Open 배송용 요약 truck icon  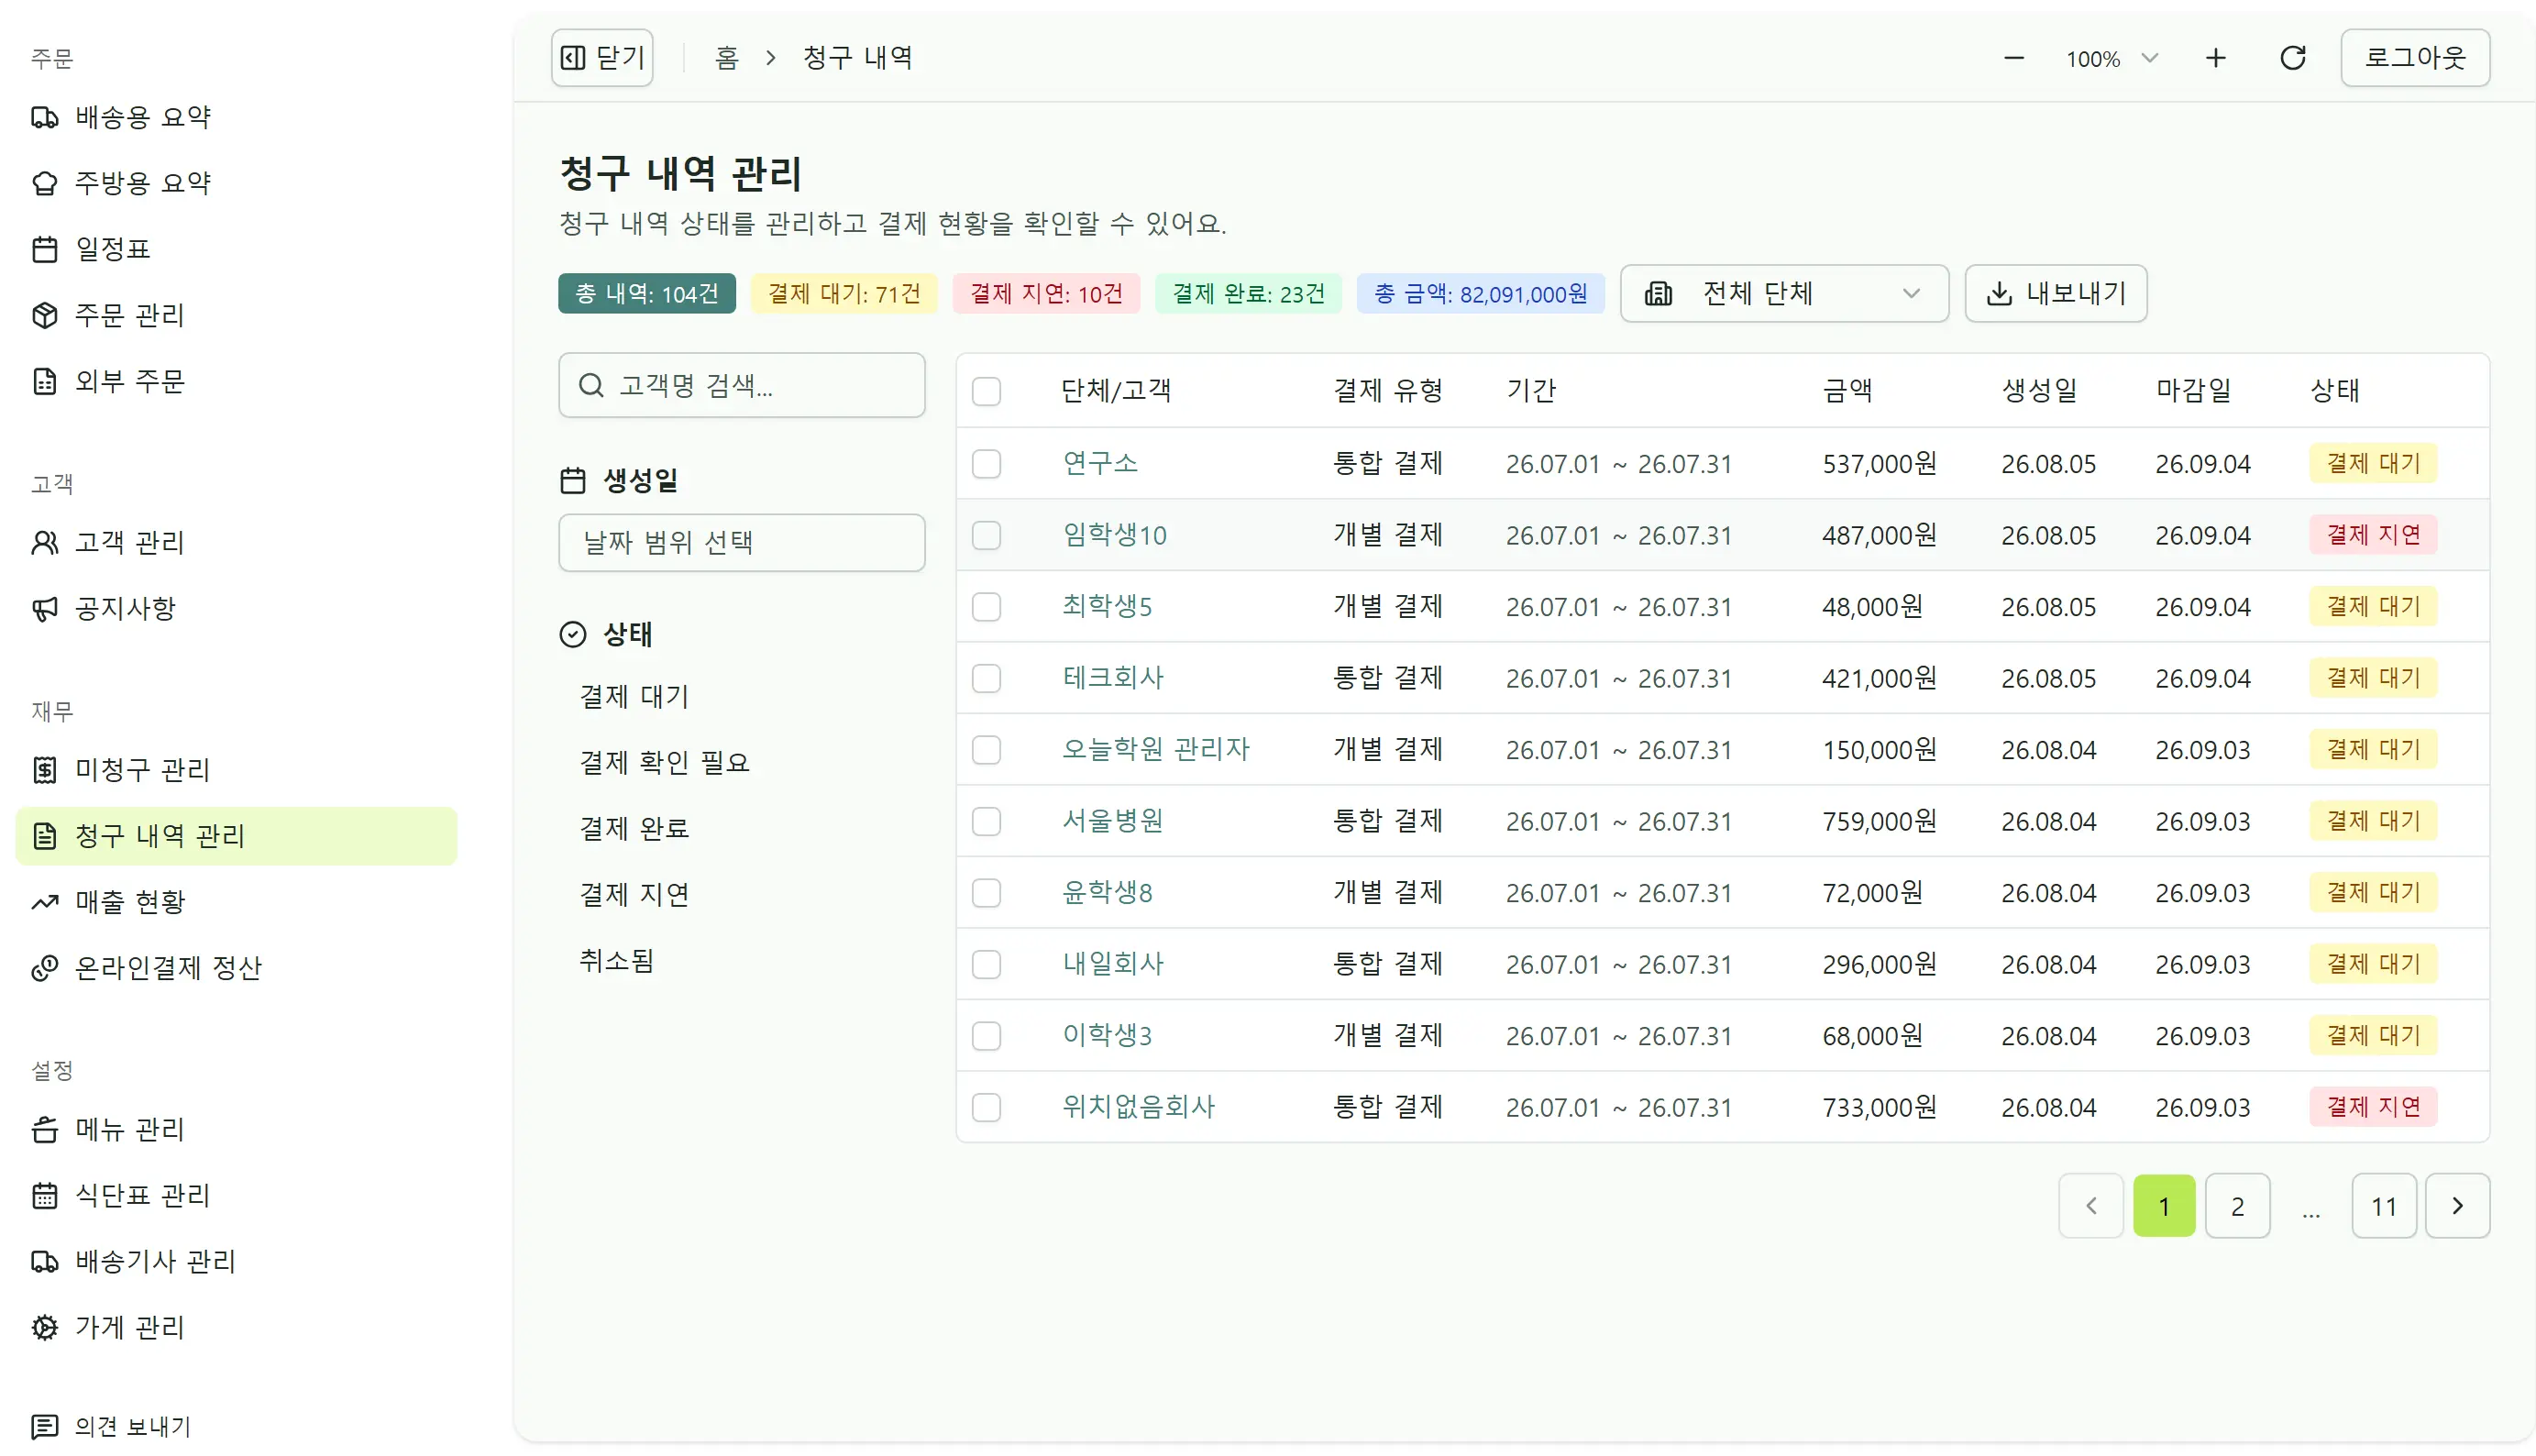click(44, 117)
